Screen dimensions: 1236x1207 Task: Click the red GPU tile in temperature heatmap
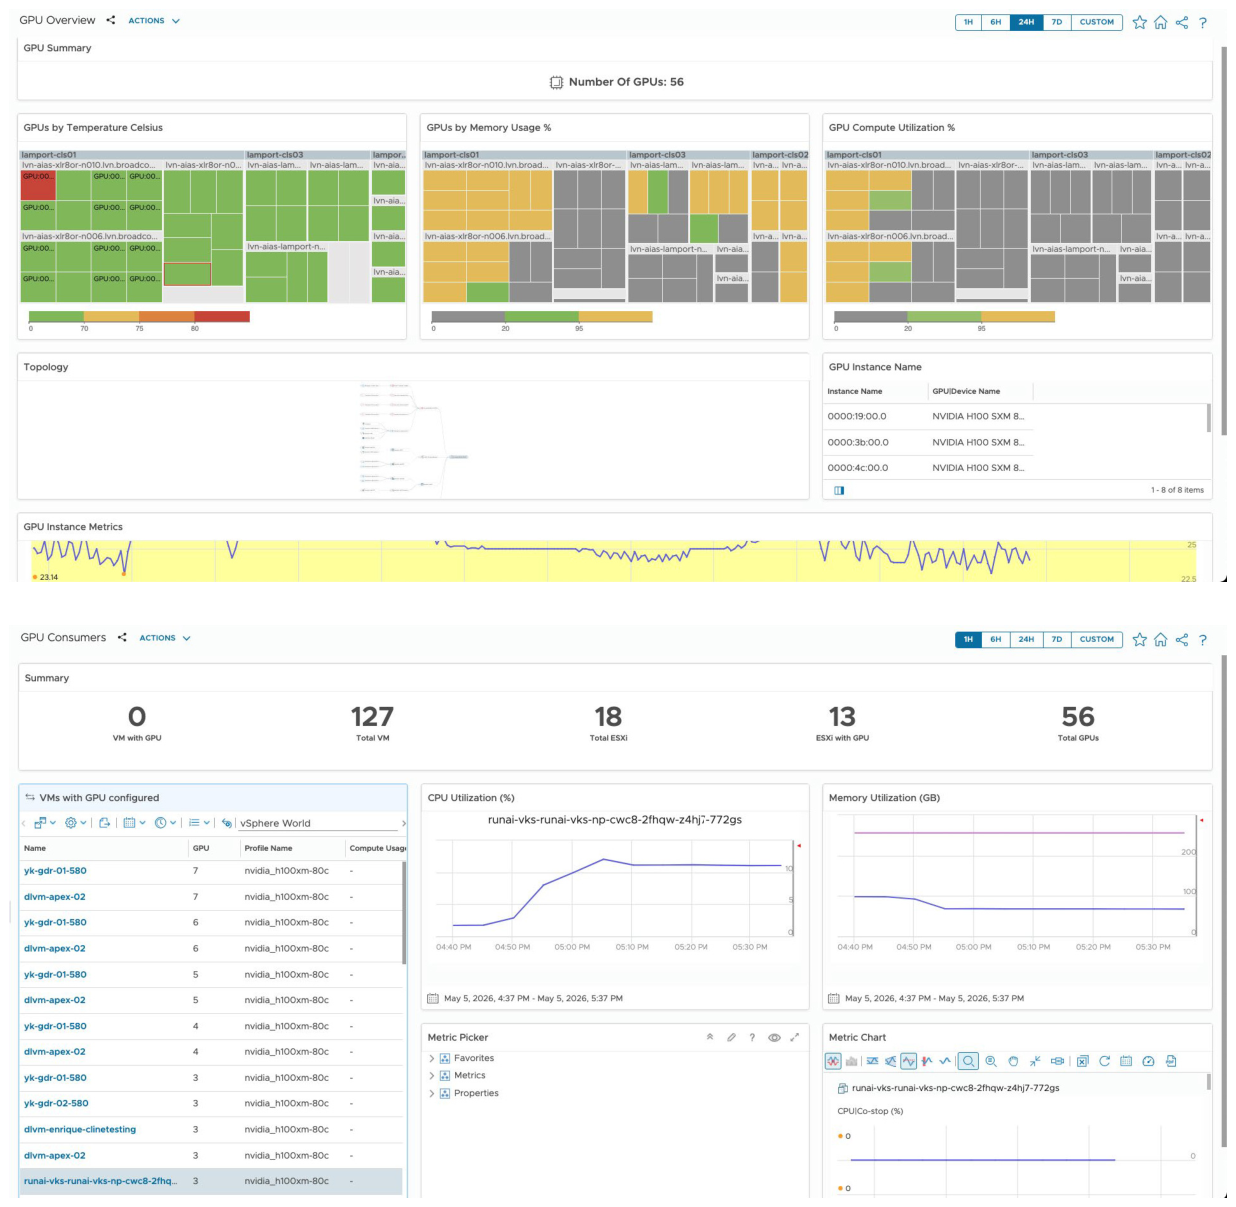(38, 185)
